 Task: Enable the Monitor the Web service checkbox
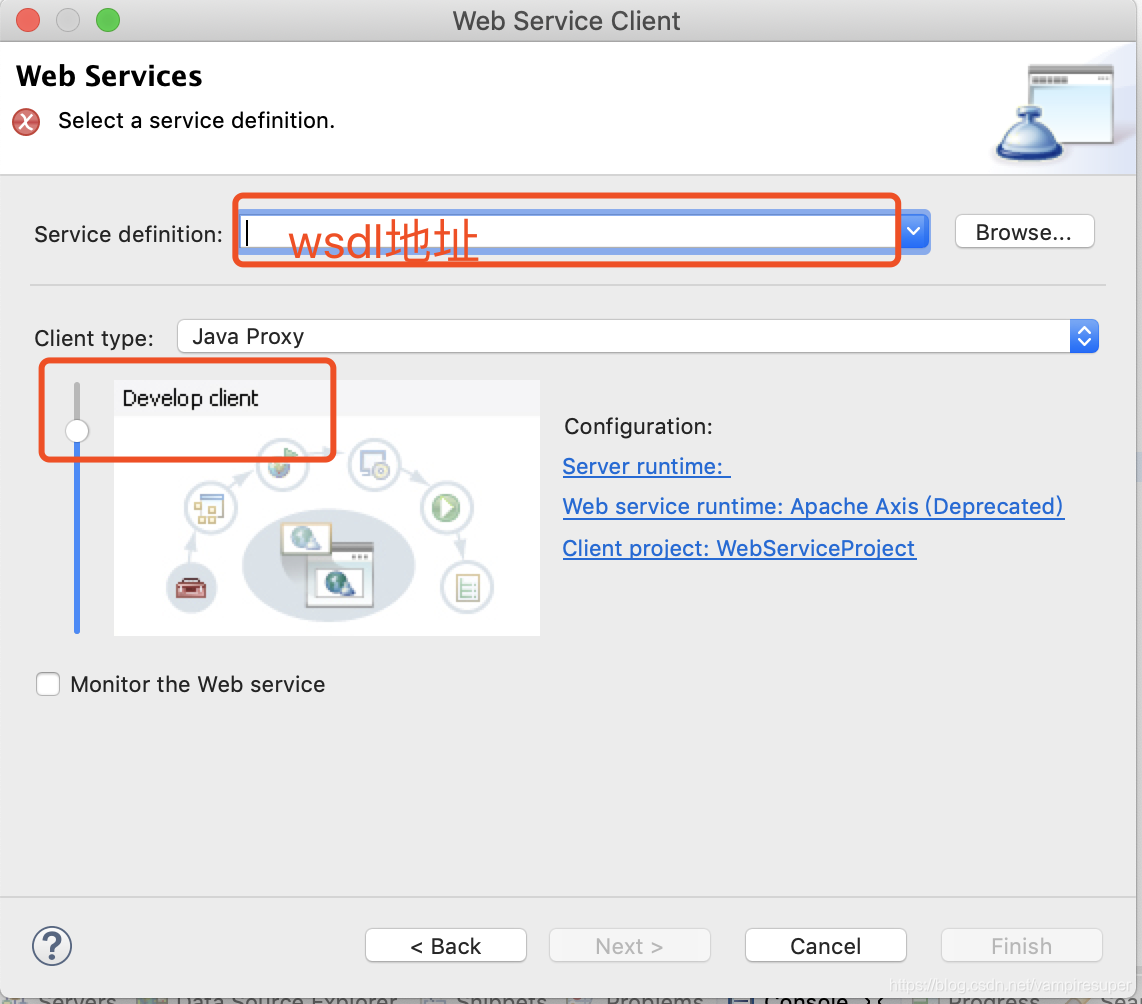click(47, 684)
